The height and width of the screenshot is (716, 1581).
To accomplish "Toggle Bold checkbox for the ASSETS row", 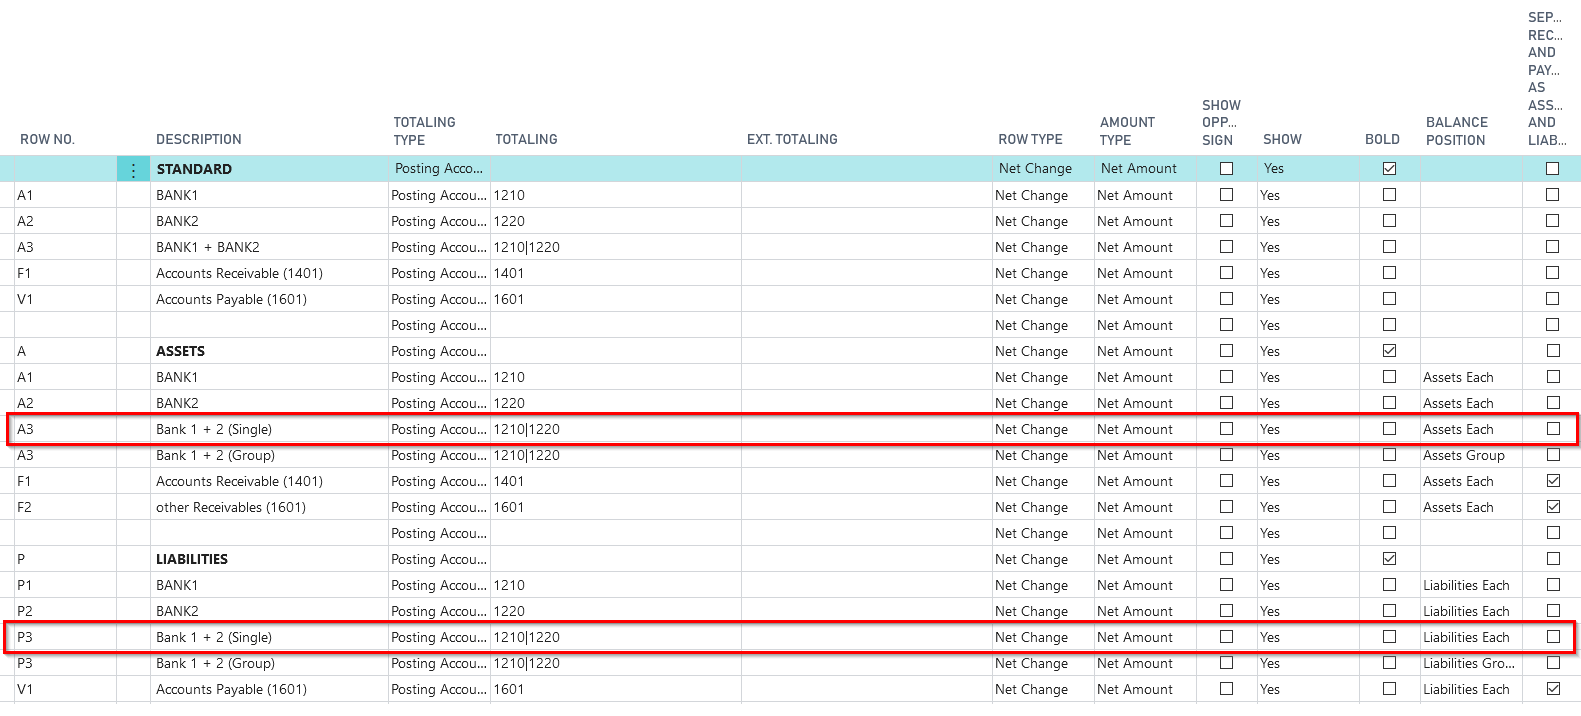I will [1389, 351].
